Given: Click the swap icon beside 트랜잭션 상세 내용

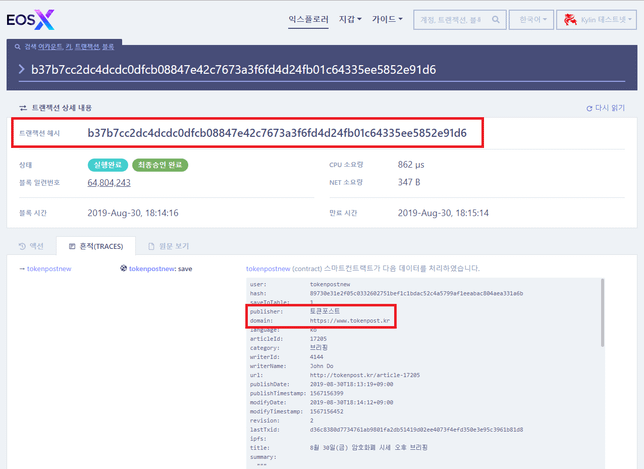Looking at the screenshot, I should click(23, 107).
